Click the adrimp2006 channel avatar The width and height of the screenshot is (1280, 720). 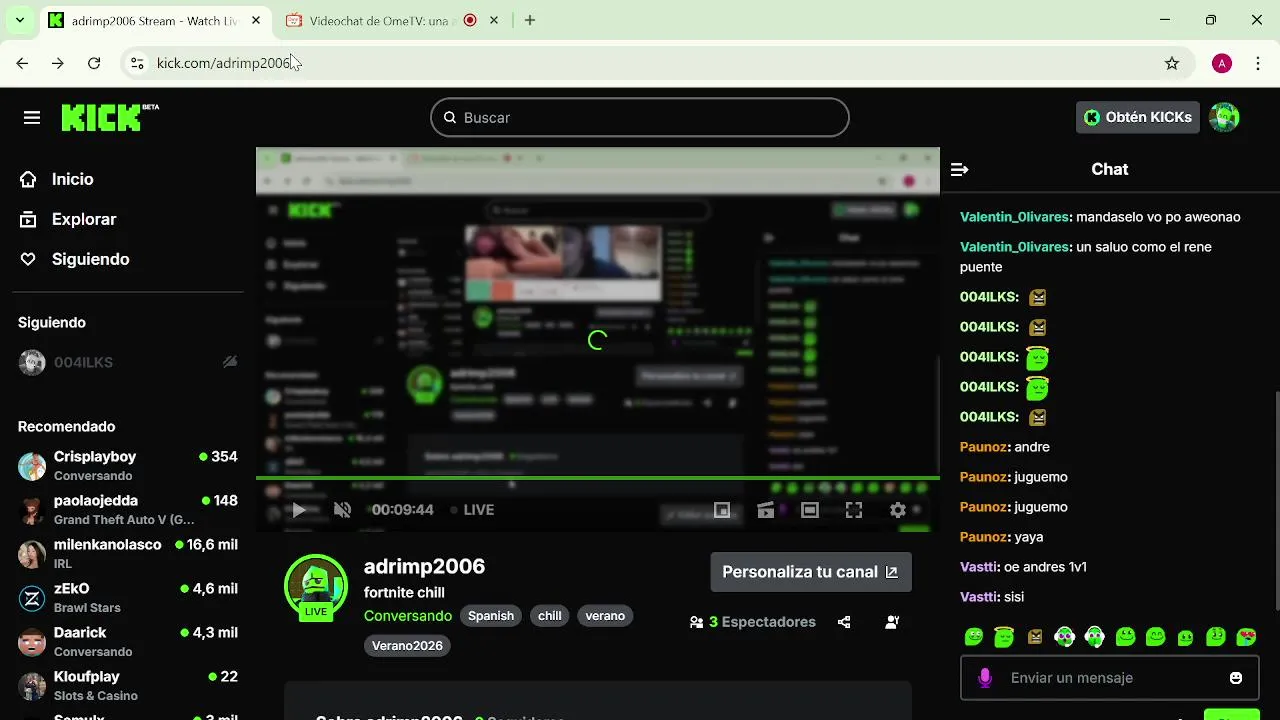pyautogui.click(x=316, y=586)
